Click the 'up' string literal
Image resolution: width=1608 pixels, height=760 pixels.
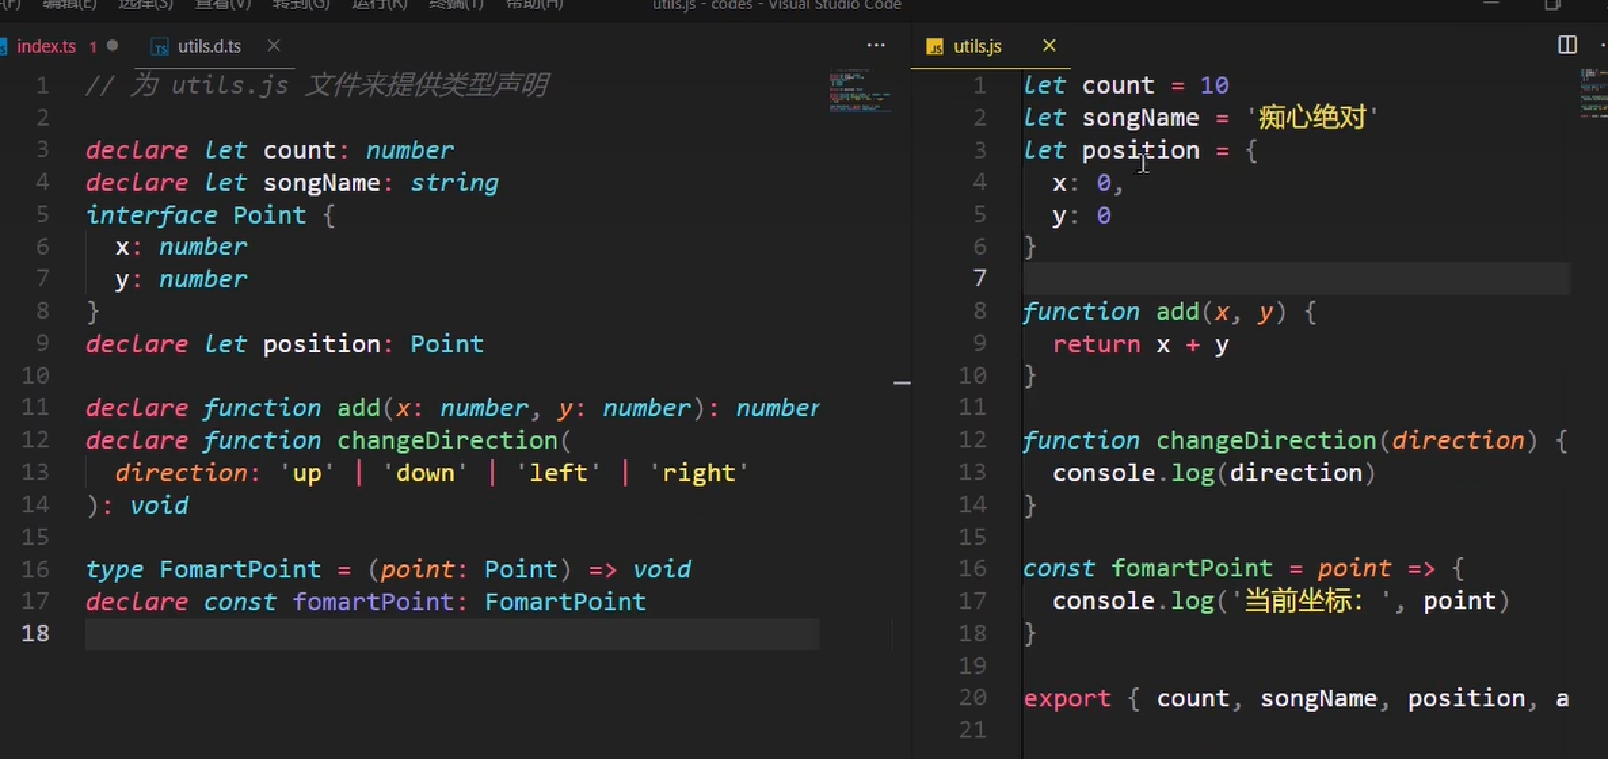(x=307, y=473)
